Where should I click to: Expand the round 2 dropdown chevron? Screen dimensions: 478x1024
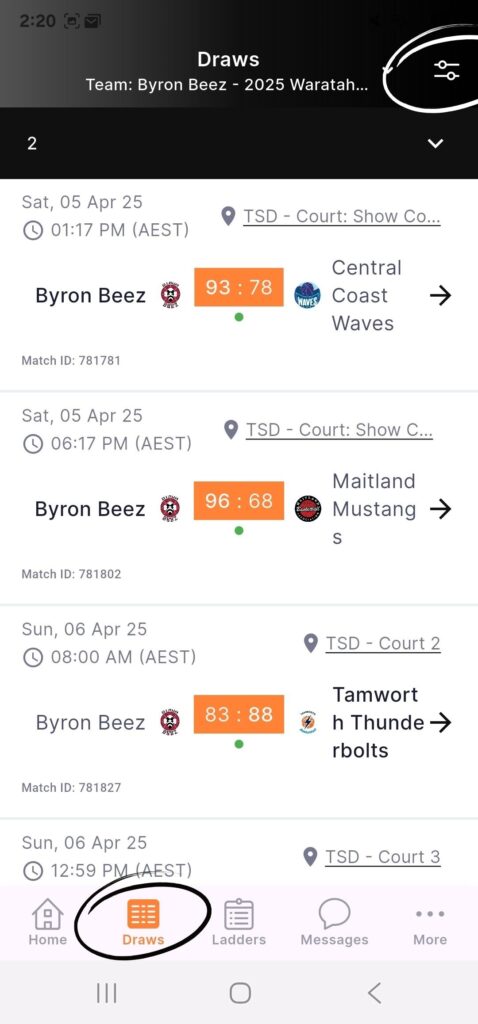point(436,143)
